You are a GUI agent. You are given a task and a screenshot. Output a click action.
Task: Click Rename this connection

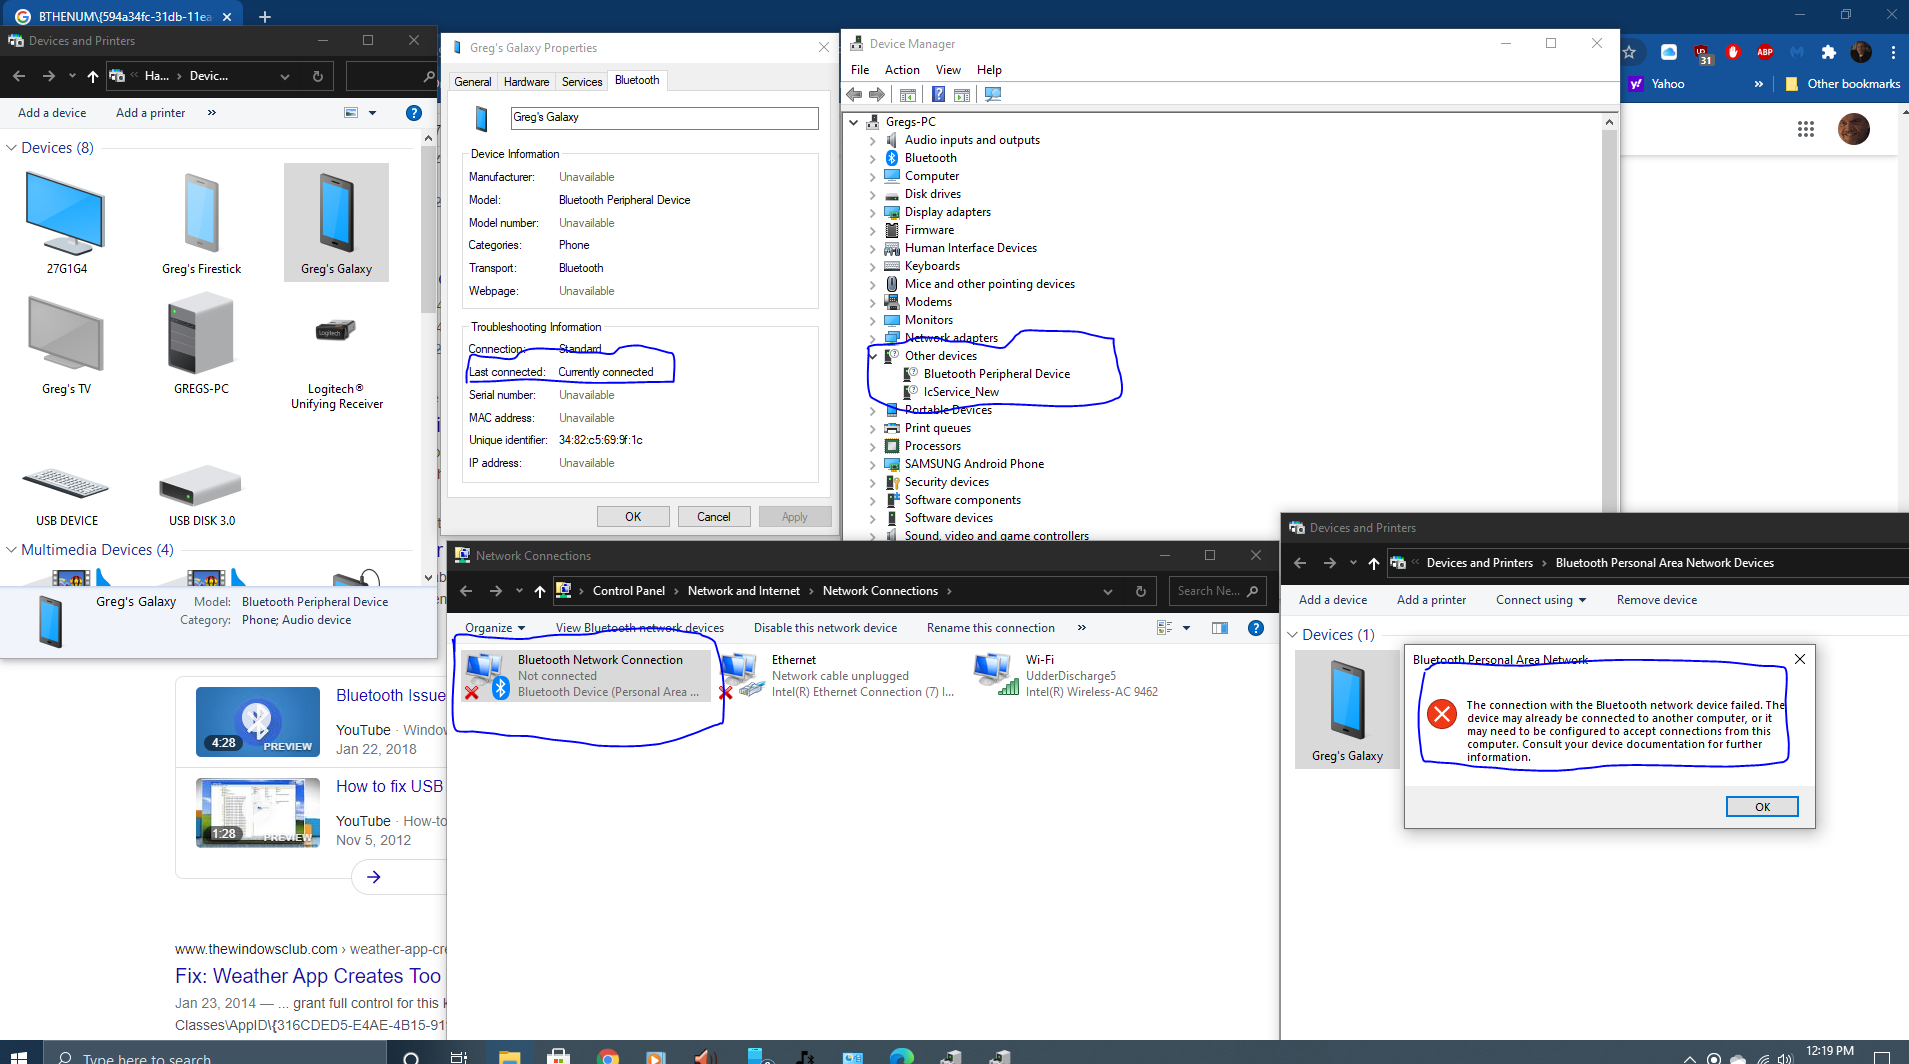(x=990, y=628)
